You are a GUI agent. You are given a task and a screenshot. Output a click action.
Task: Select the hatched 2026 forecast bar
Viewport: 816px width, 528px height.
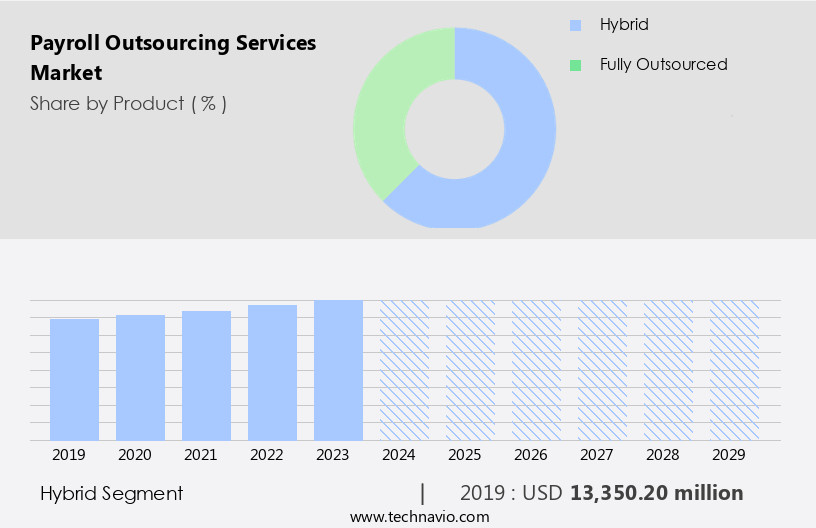tap(536, 370)
